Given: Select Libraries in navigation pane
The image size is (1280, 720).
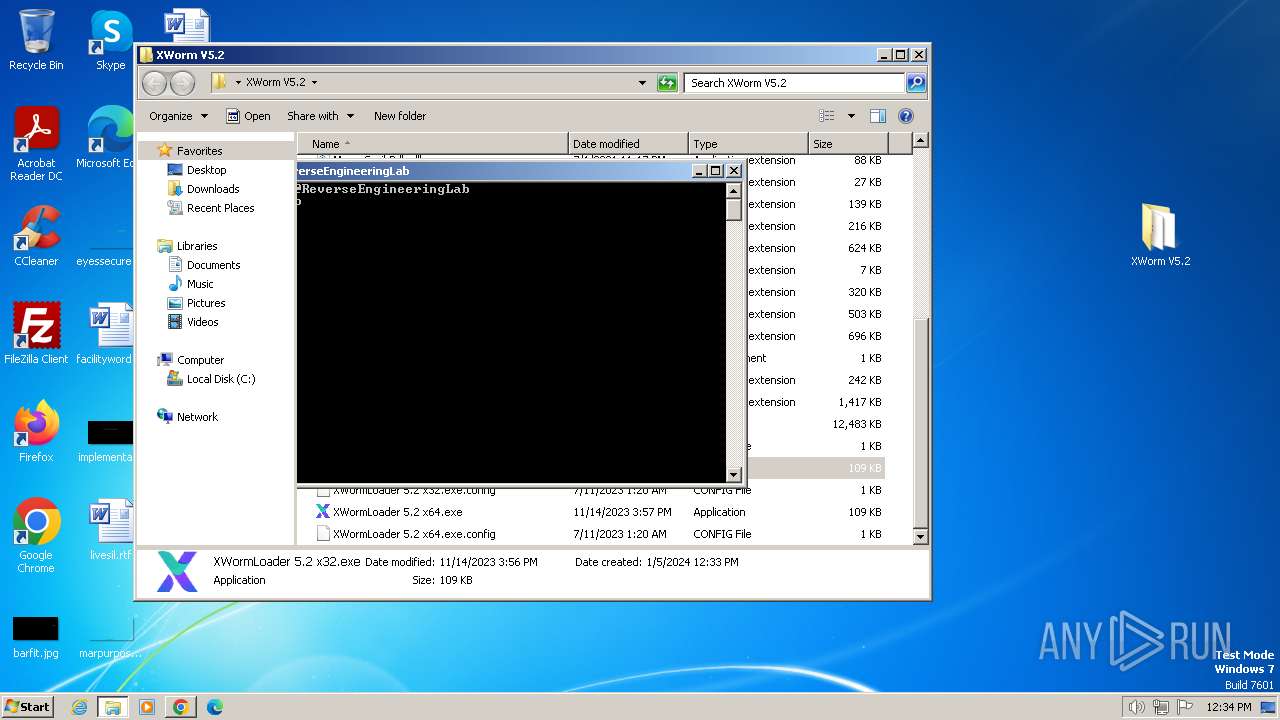Looking at the screenshot, I should [x=197, y=246].
